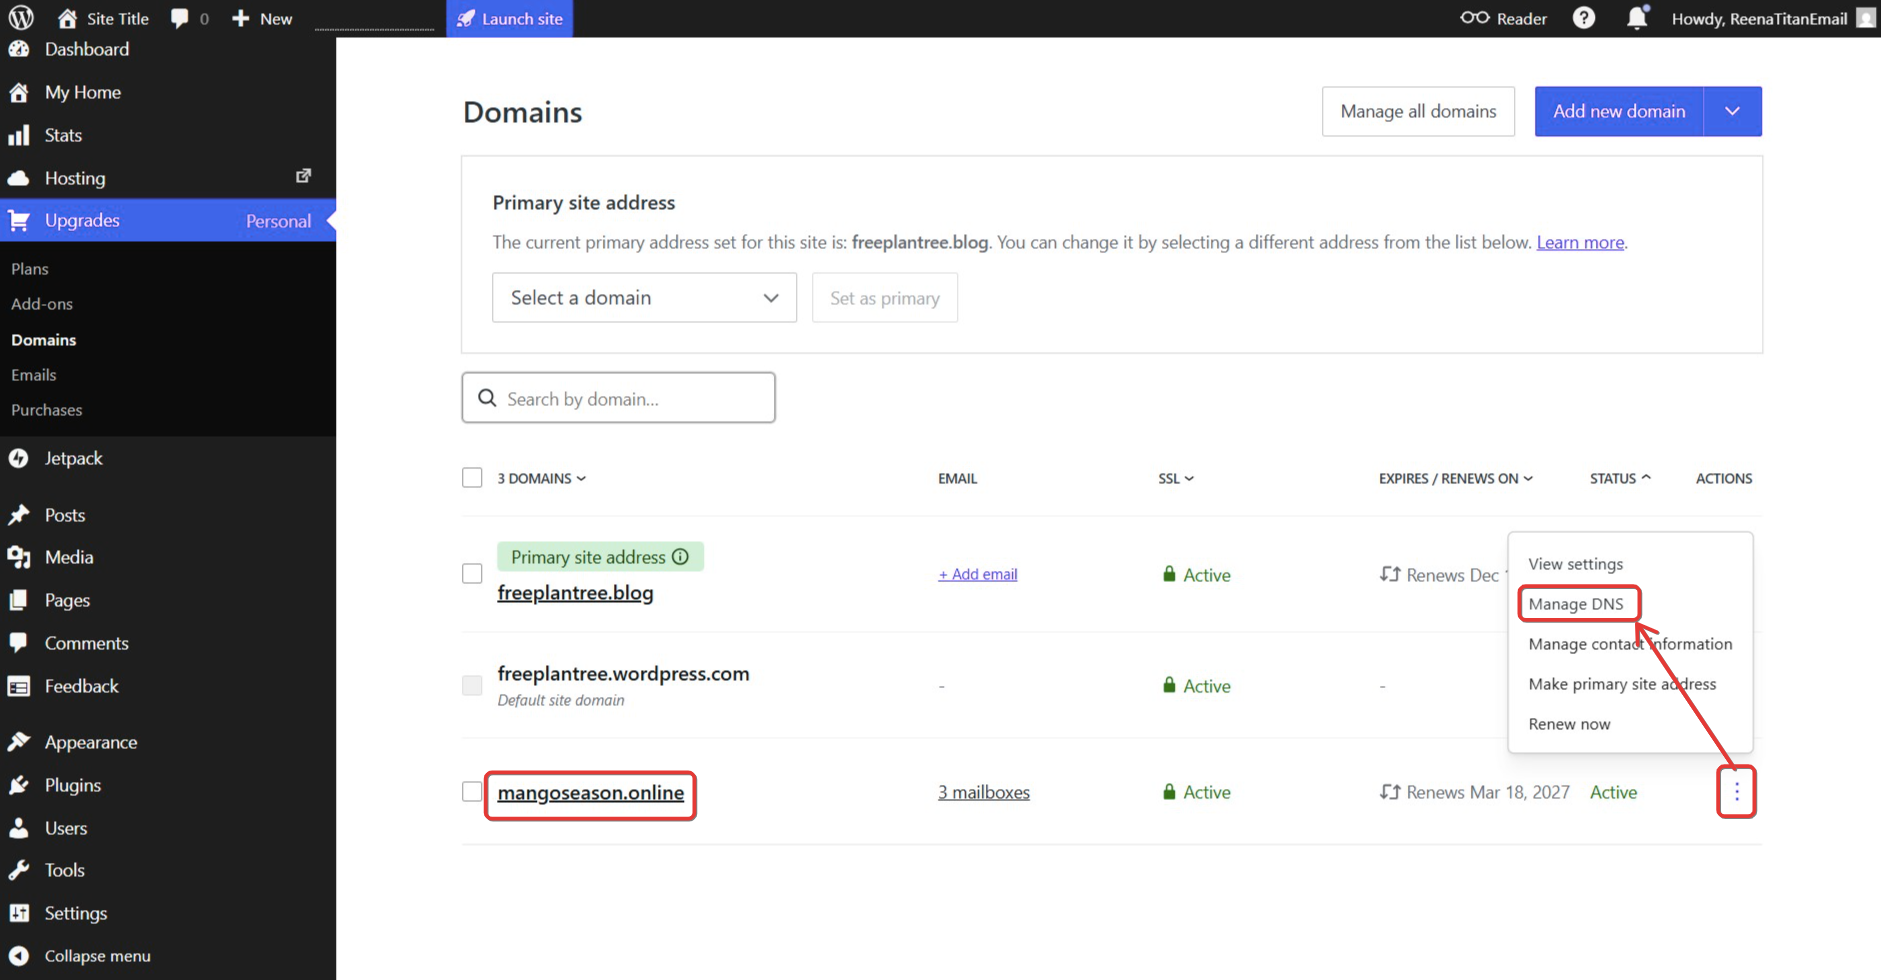
Task: Sort by the Status column header
Action: [1620, 479]
